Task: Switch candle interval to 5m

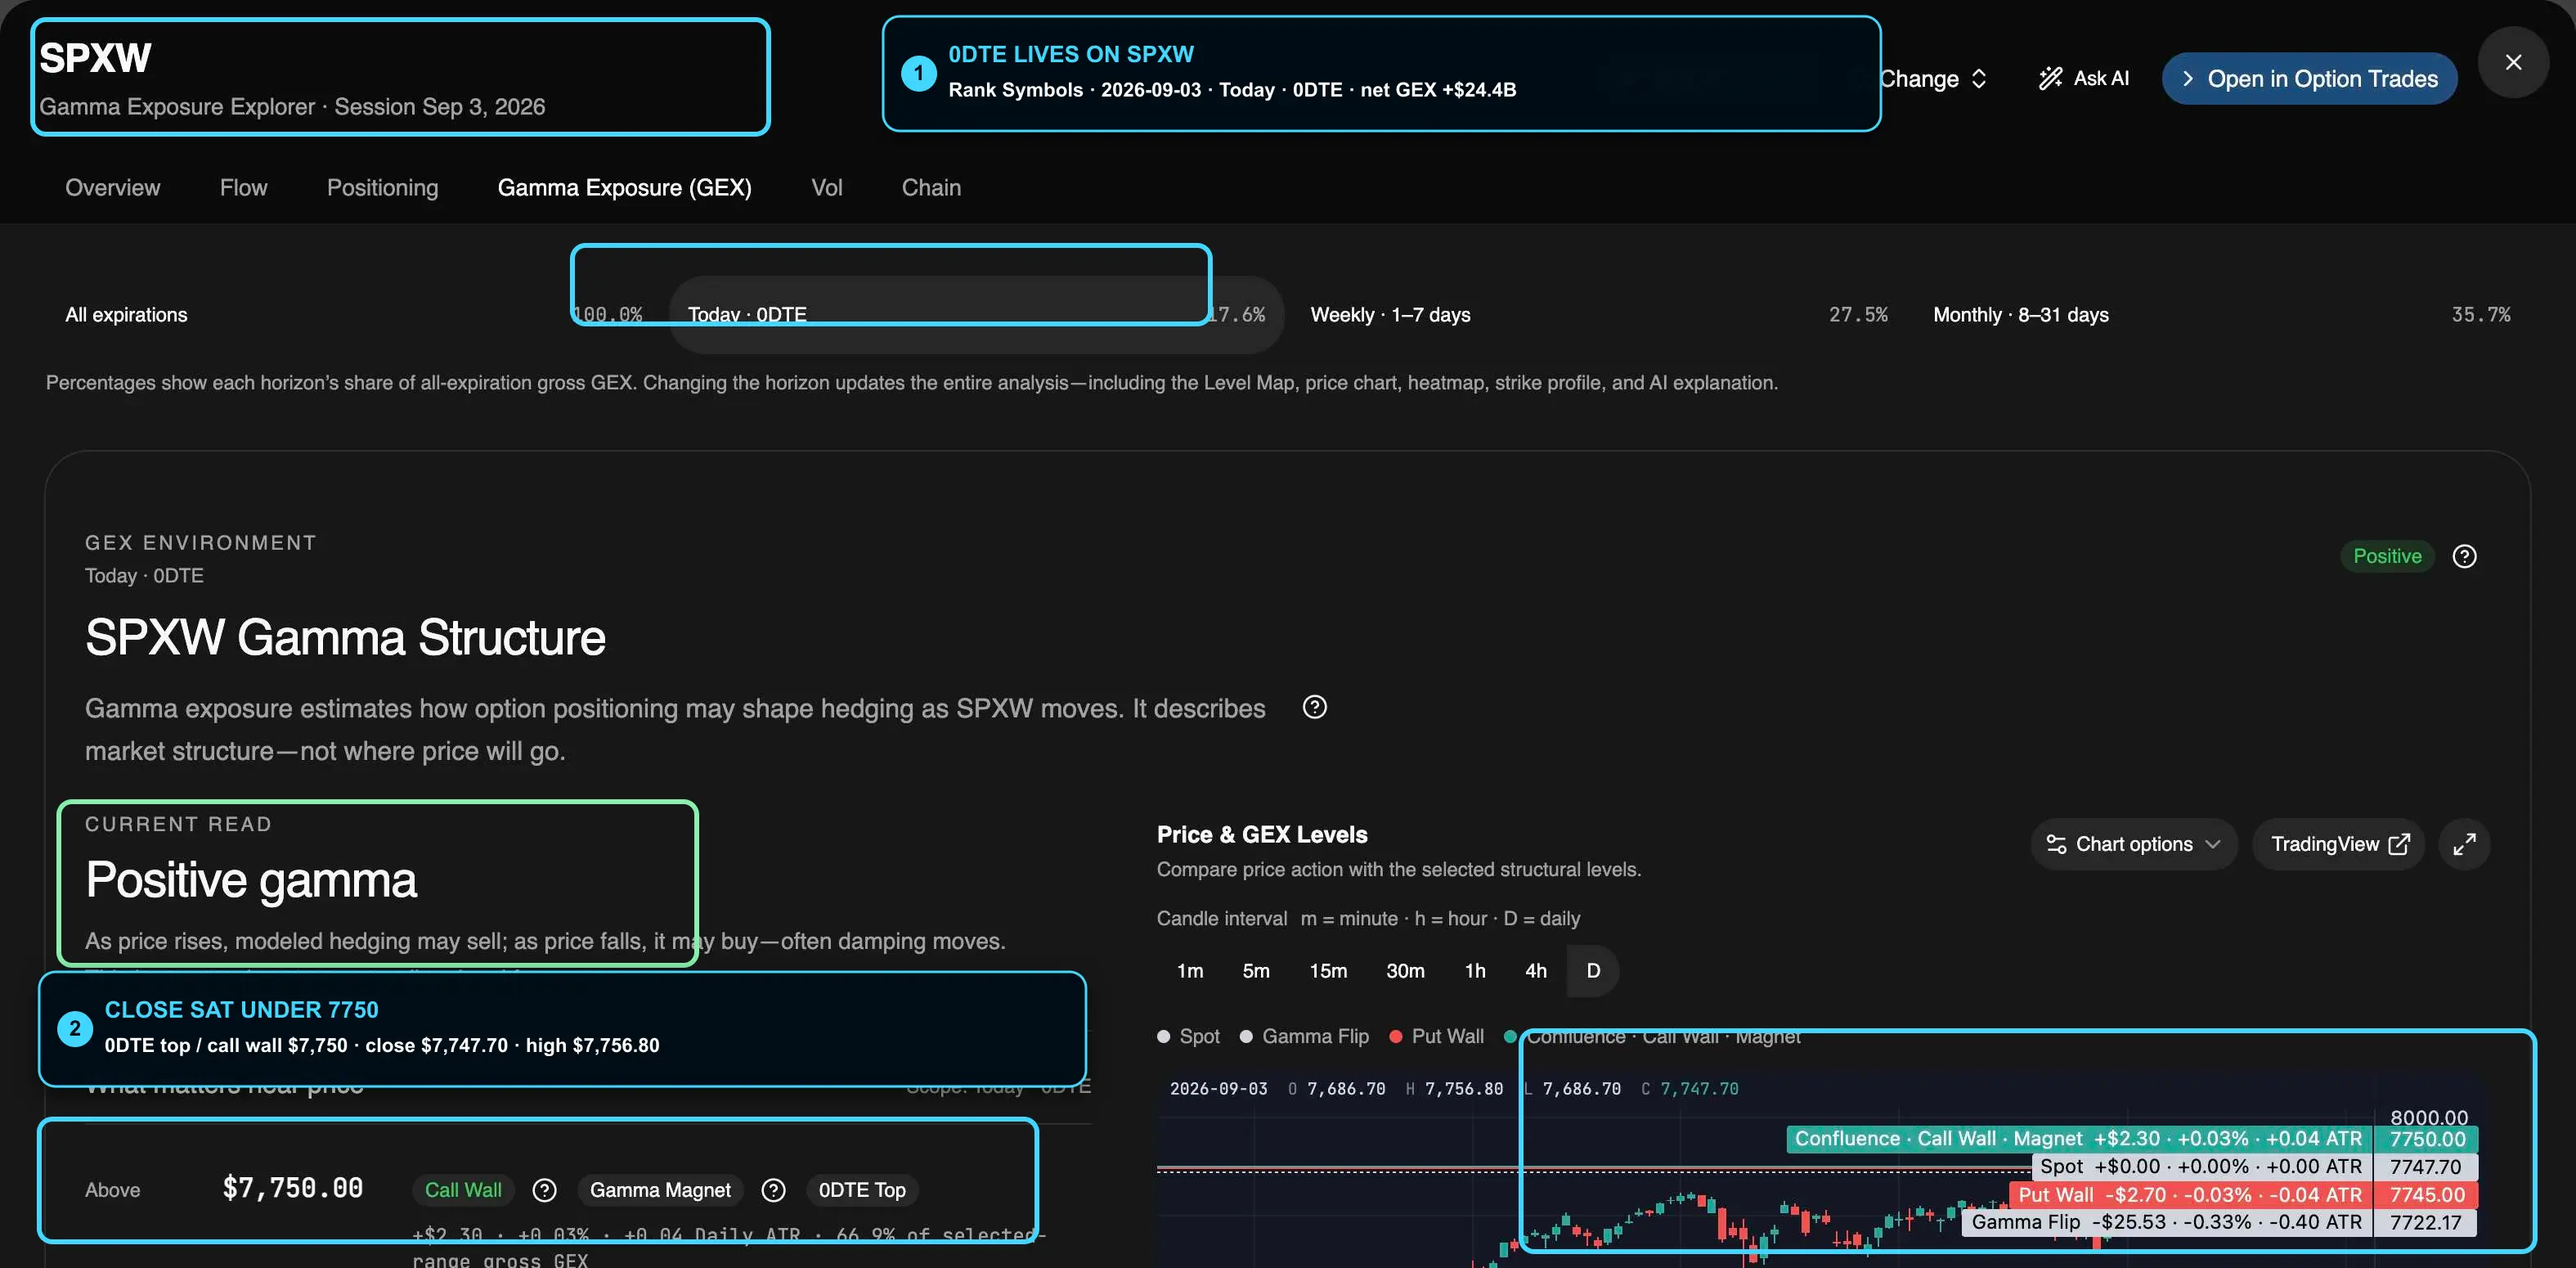Action: pos(1256,971)
